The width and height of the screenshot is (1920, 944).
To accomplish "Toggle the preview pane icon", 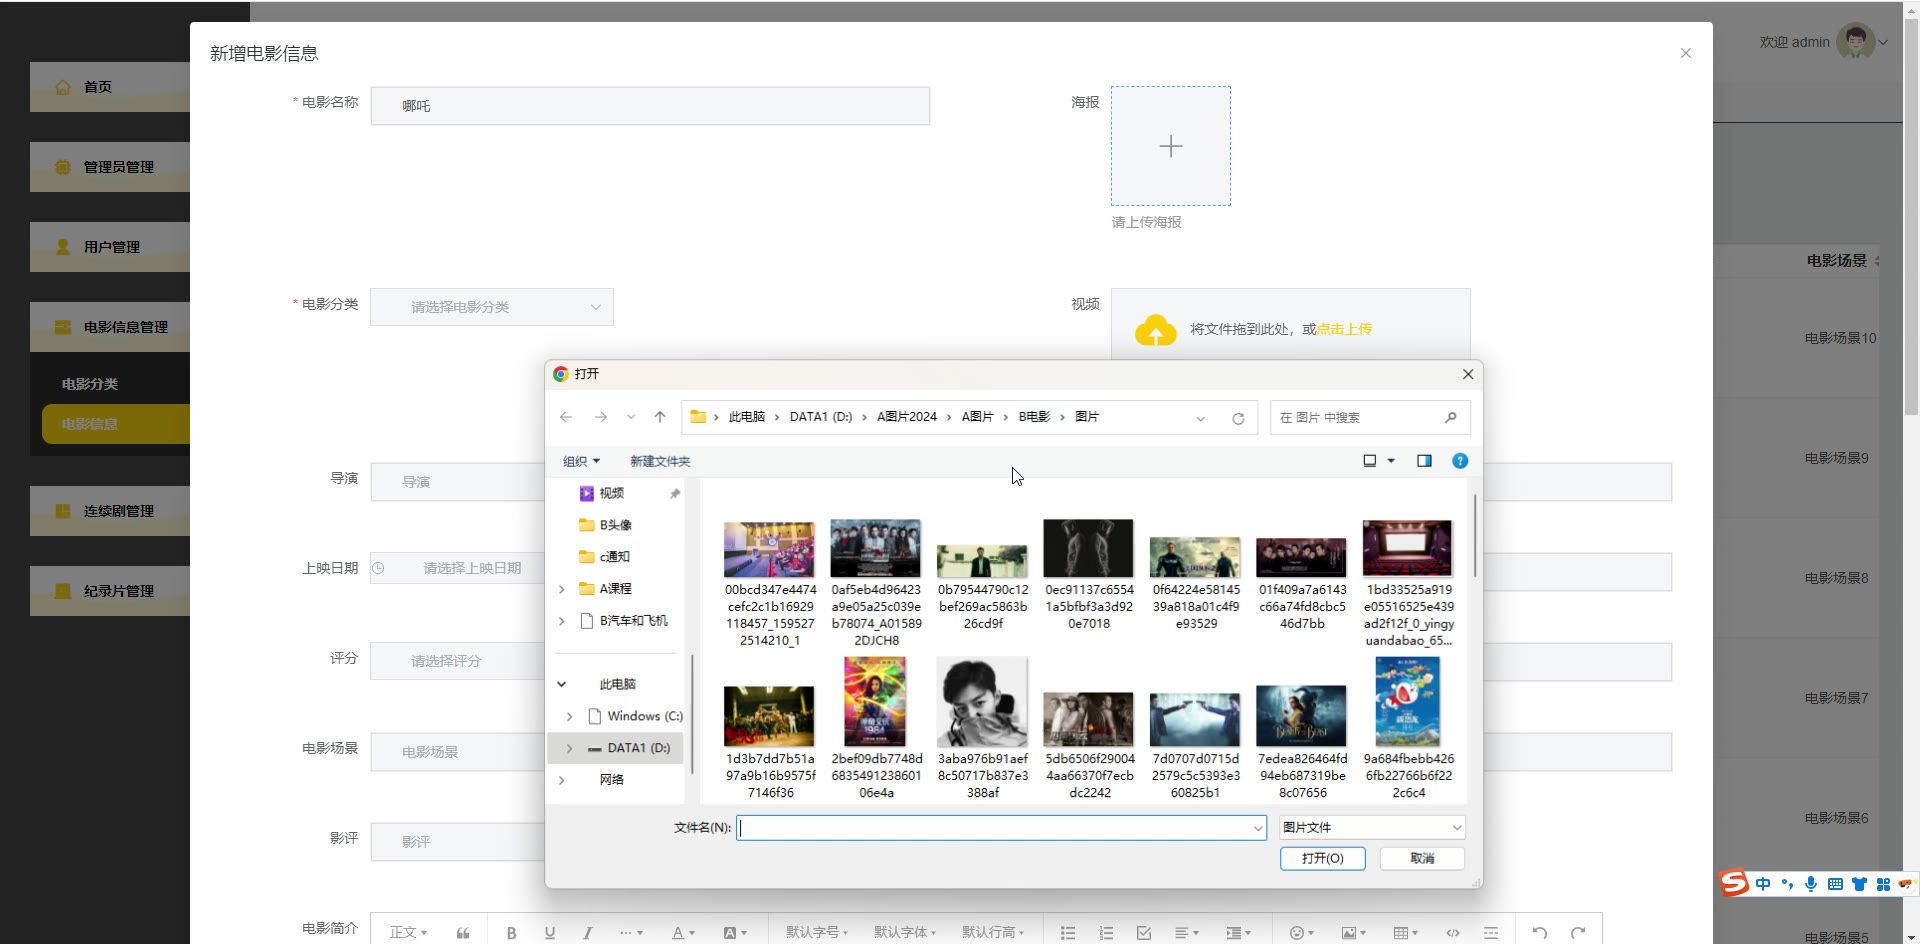I will coord(1424,461).
